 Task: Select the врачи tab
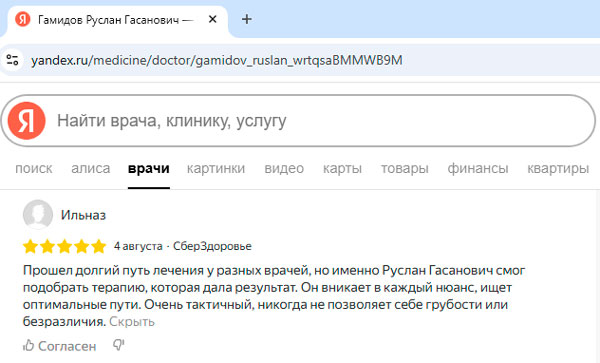point(149,168)
